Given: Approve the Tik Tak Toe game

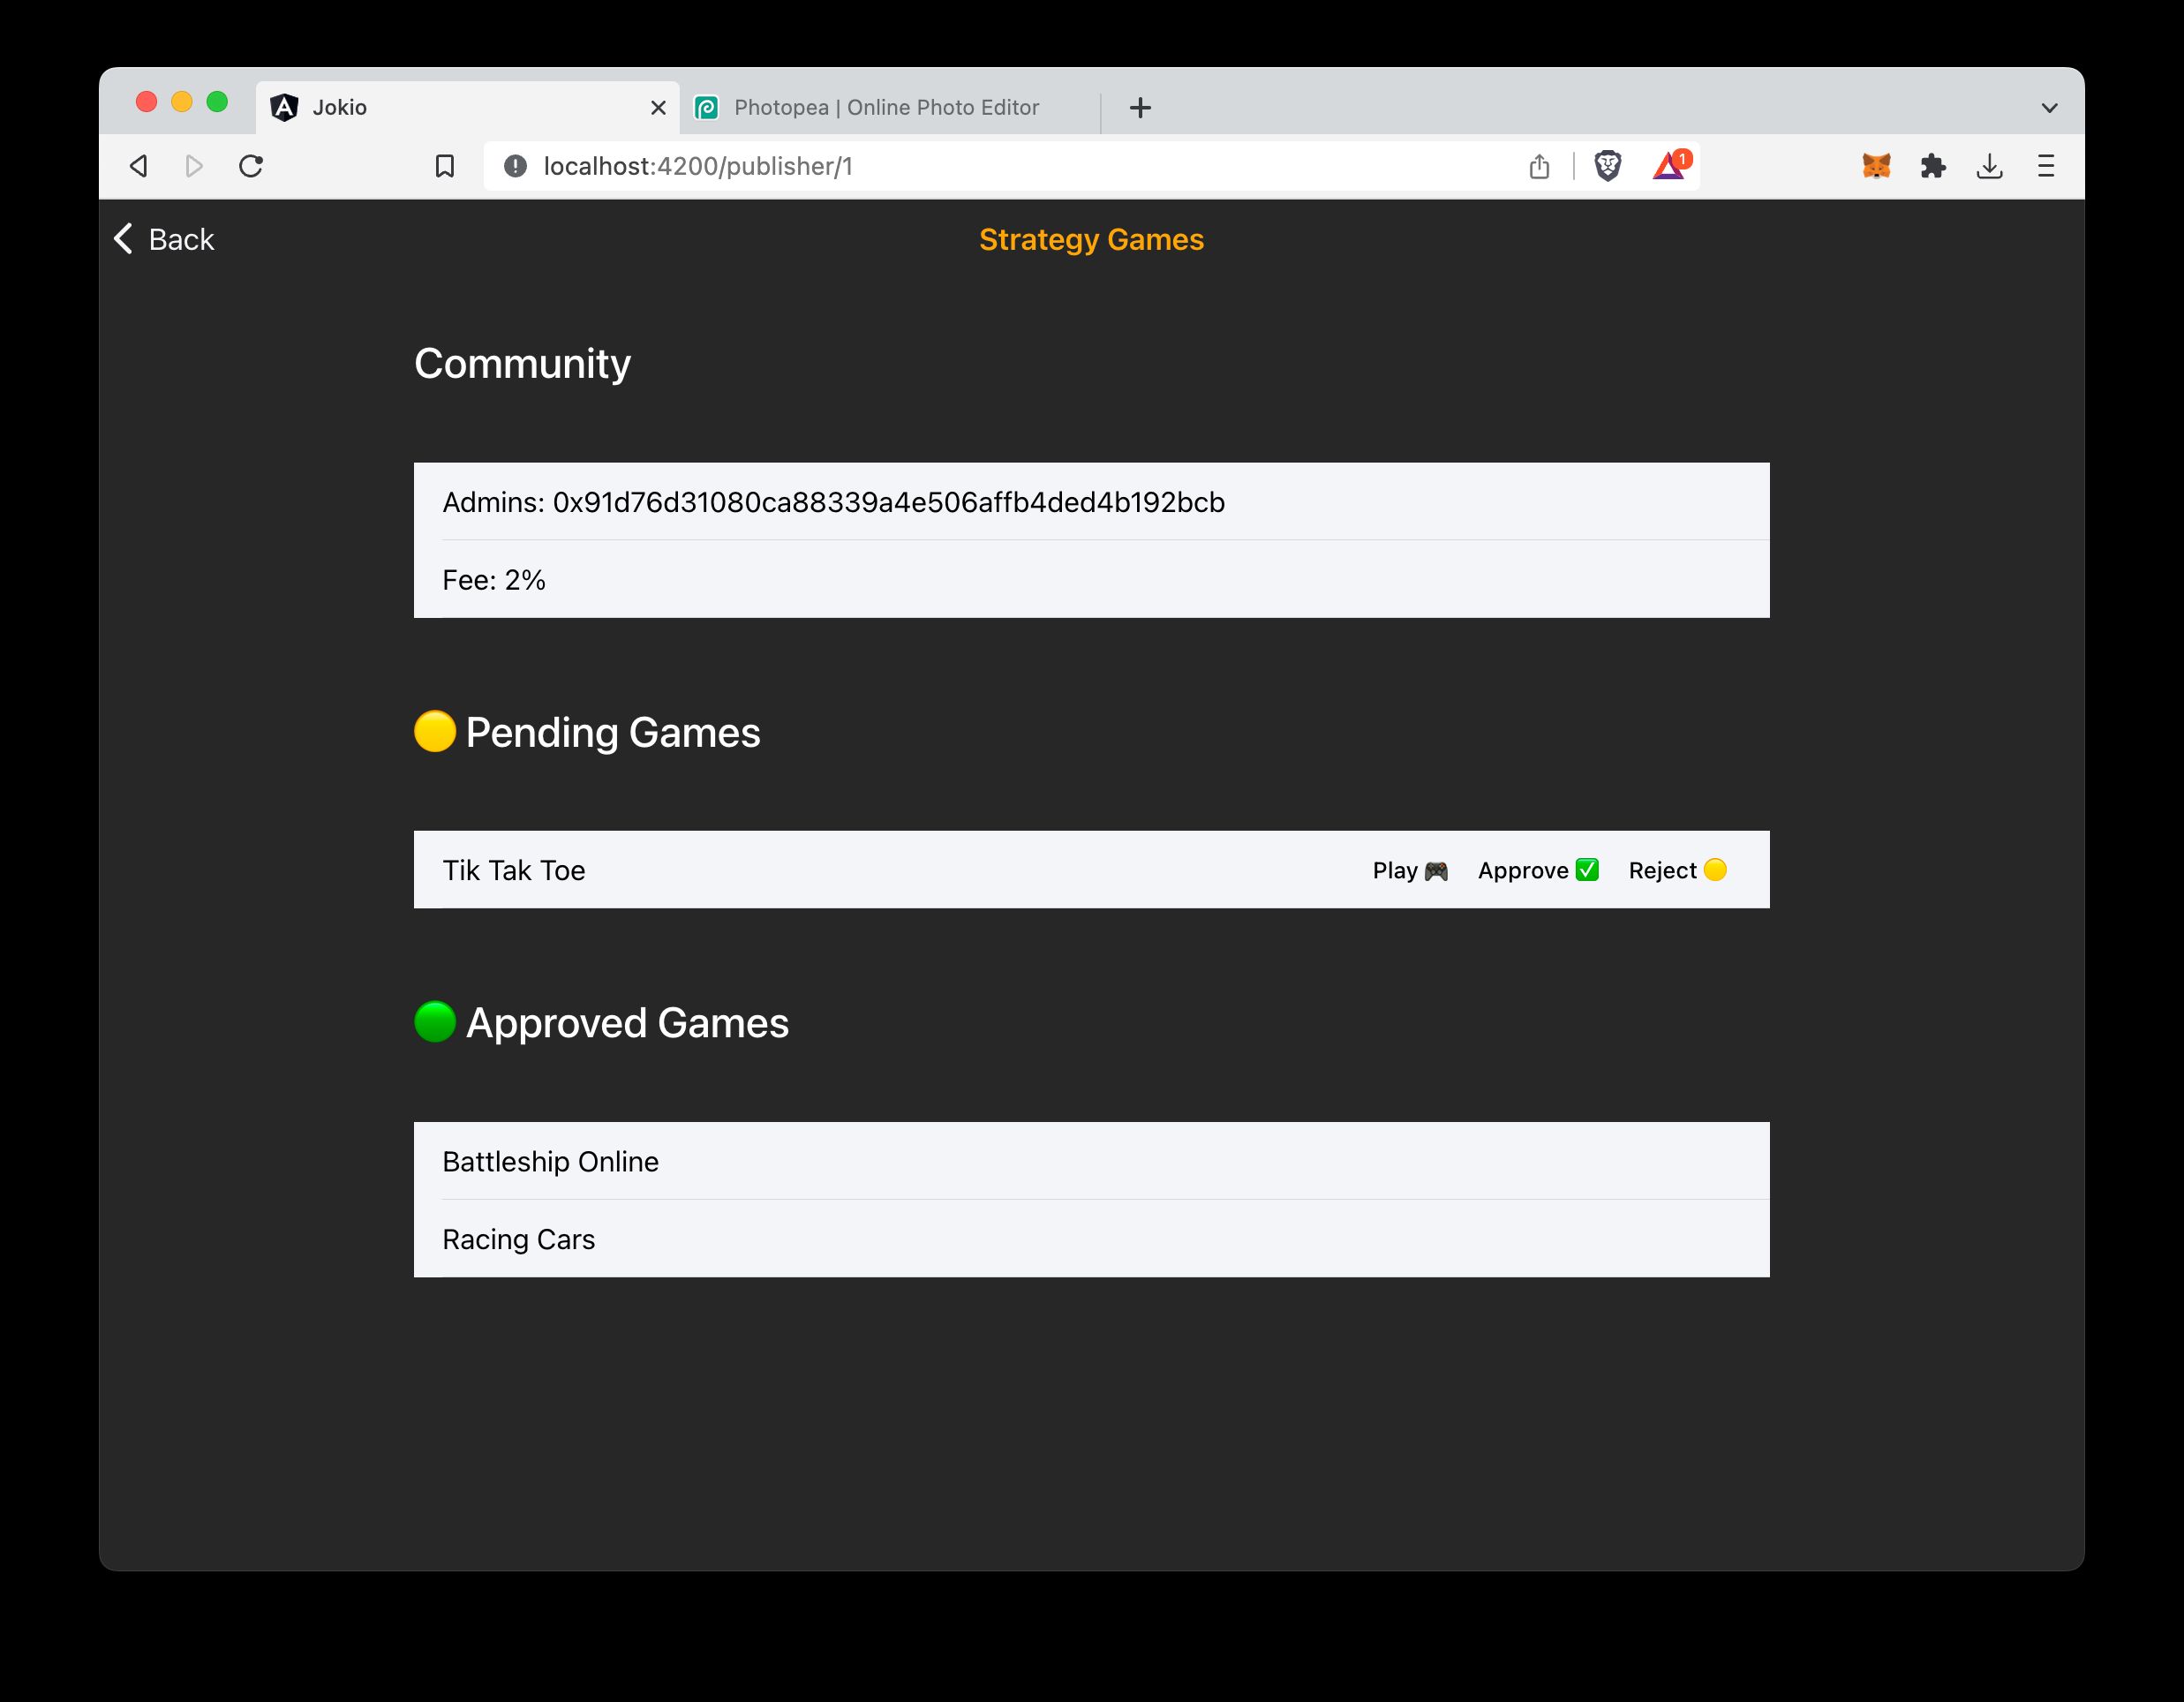Looking at the screenshot, I should point(1538,870).
